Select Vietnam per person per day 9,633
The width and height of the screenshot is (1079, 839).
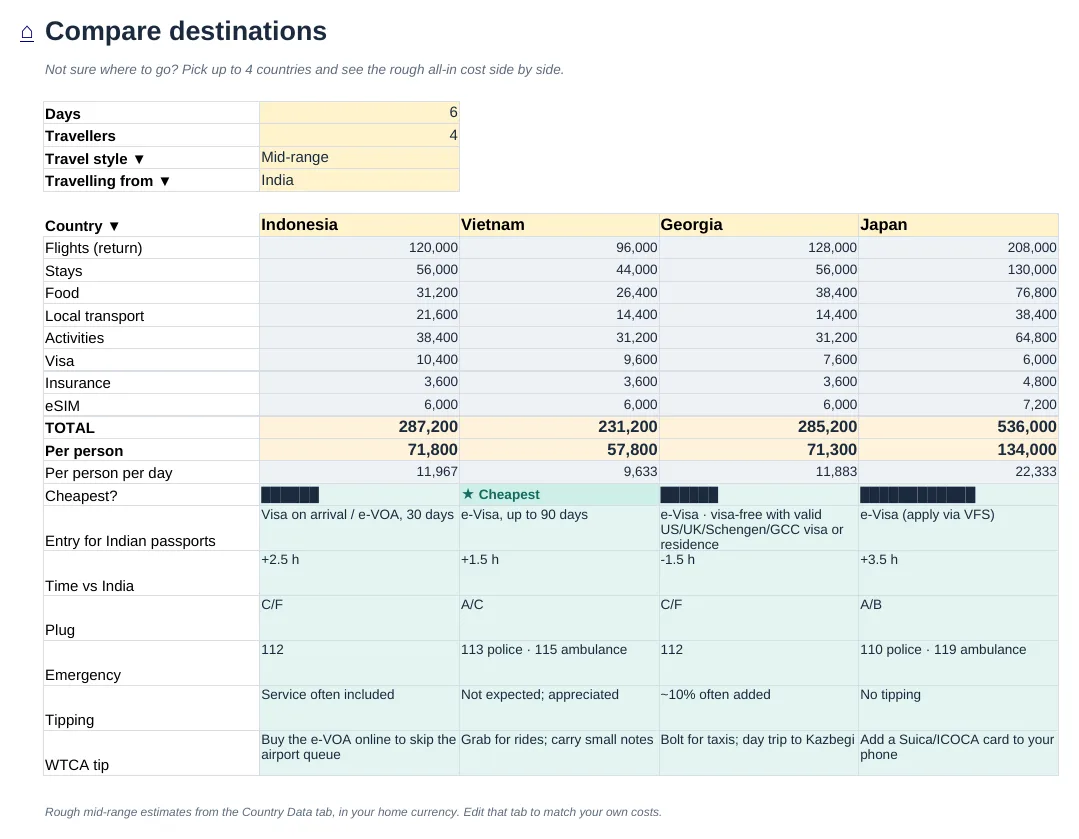pyautogui.click(x=559, y=472)
